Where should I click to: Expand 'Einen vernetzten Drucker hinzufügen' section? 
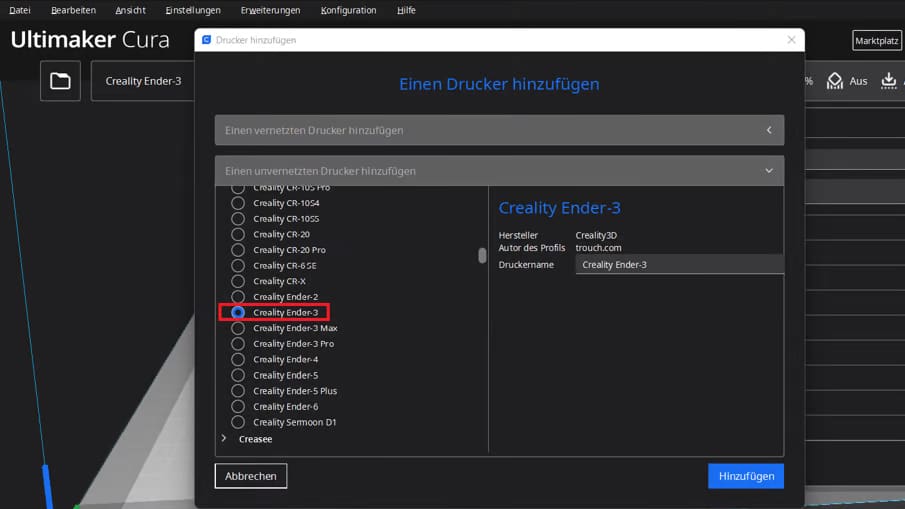coord(499,130)
